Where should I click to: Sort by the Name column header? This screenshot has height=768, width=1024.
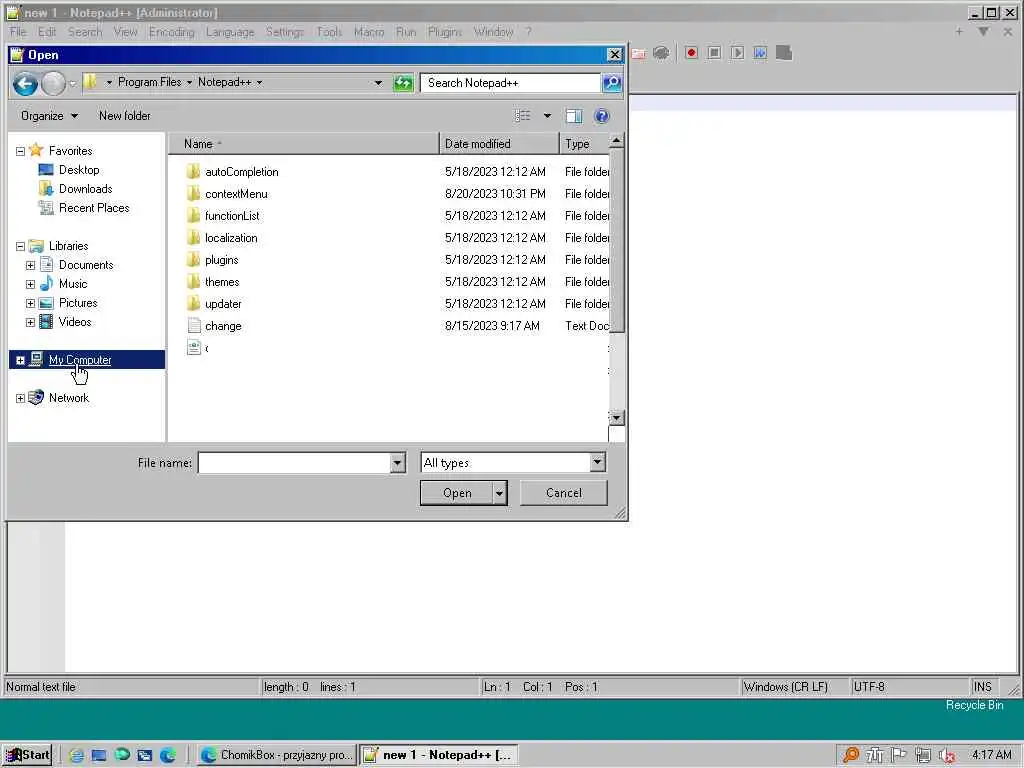click(x=304, y=144)
